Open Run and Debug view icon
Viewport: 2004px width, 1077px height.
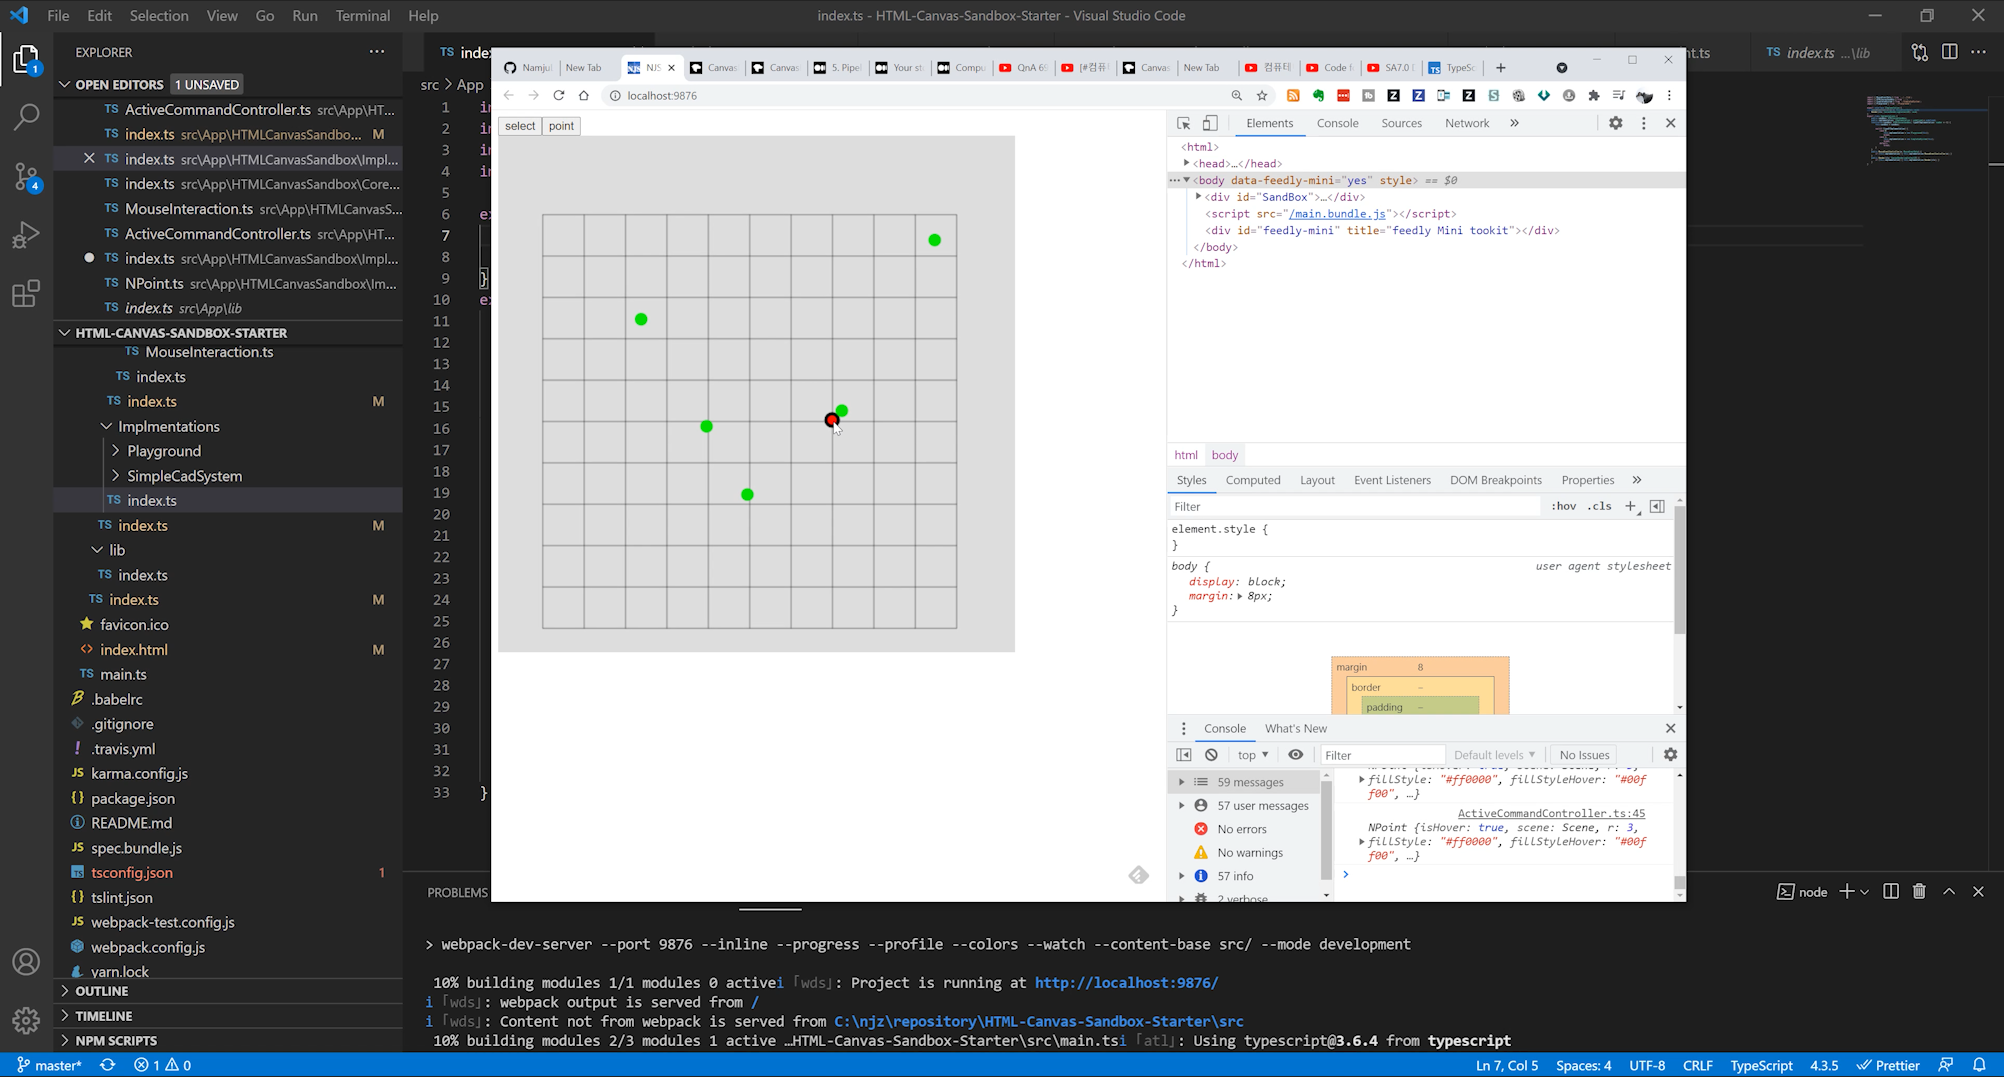coord(27,235)
